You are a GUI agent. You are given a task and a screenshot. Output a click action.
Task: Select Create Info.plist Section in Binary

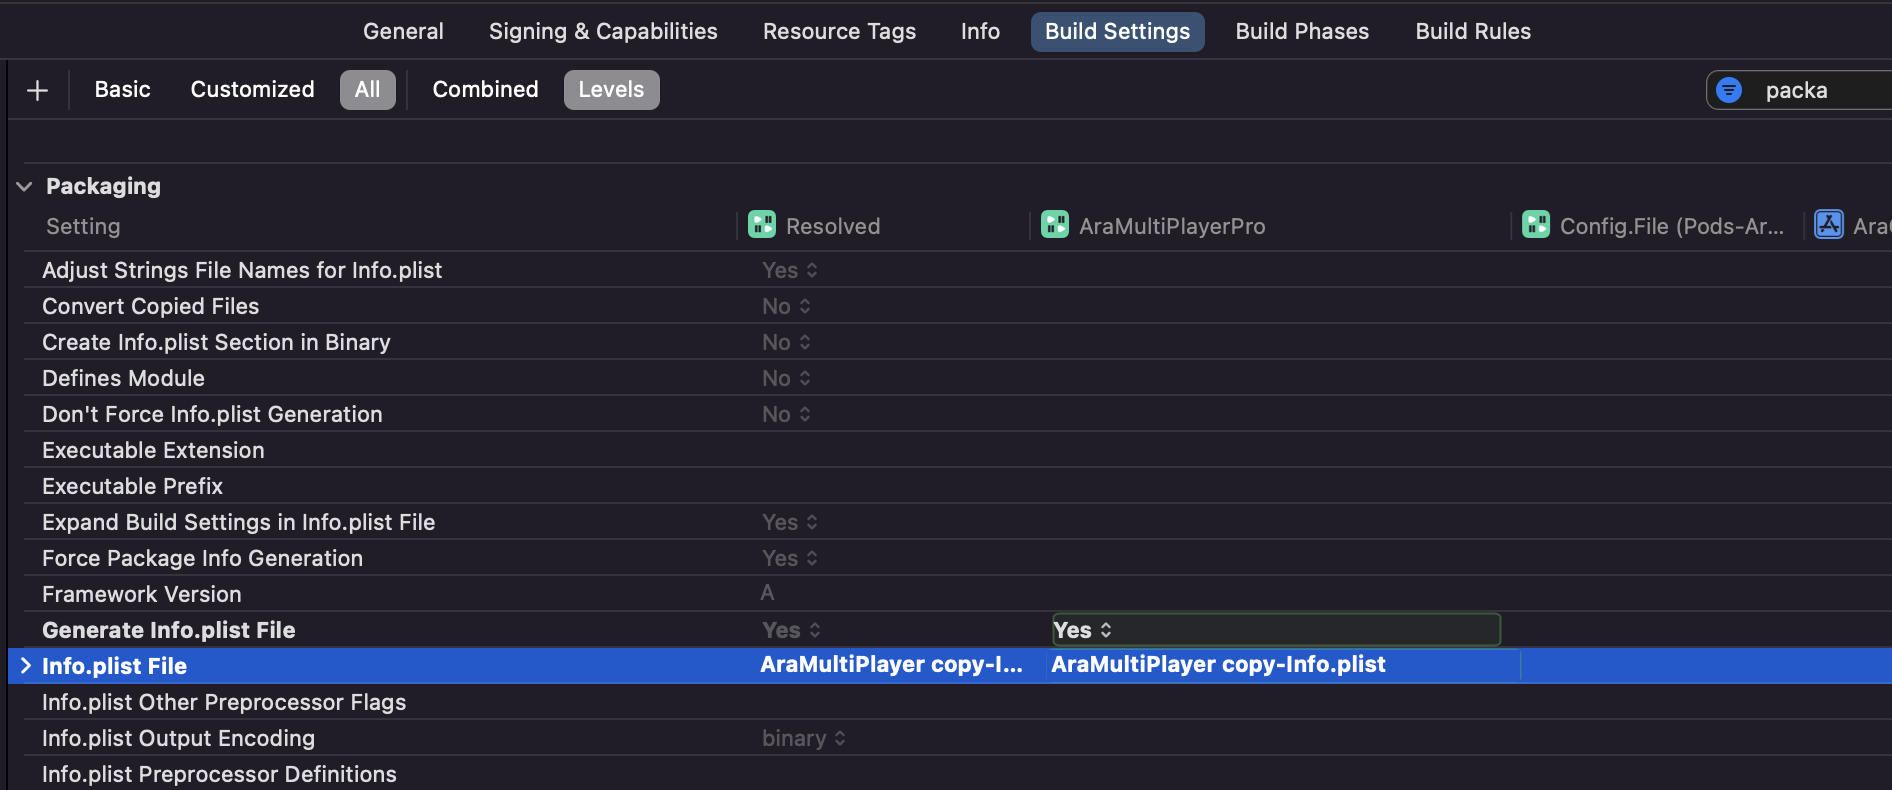pyautogui.click(x=216, y=342)
